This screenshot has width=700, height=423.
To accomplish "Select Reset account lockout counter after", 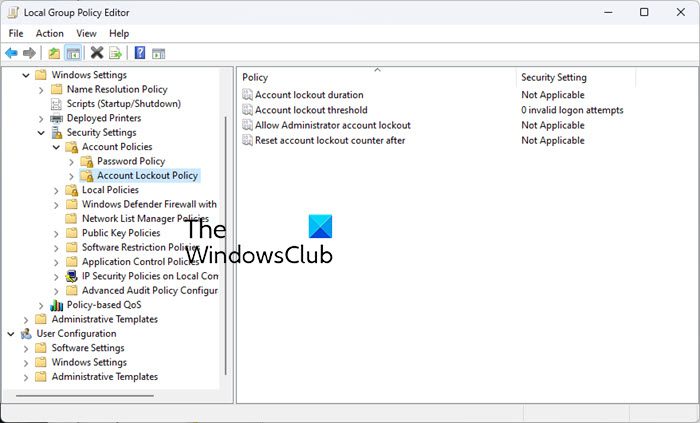I will pyautogui.click(x=330, y=140).
